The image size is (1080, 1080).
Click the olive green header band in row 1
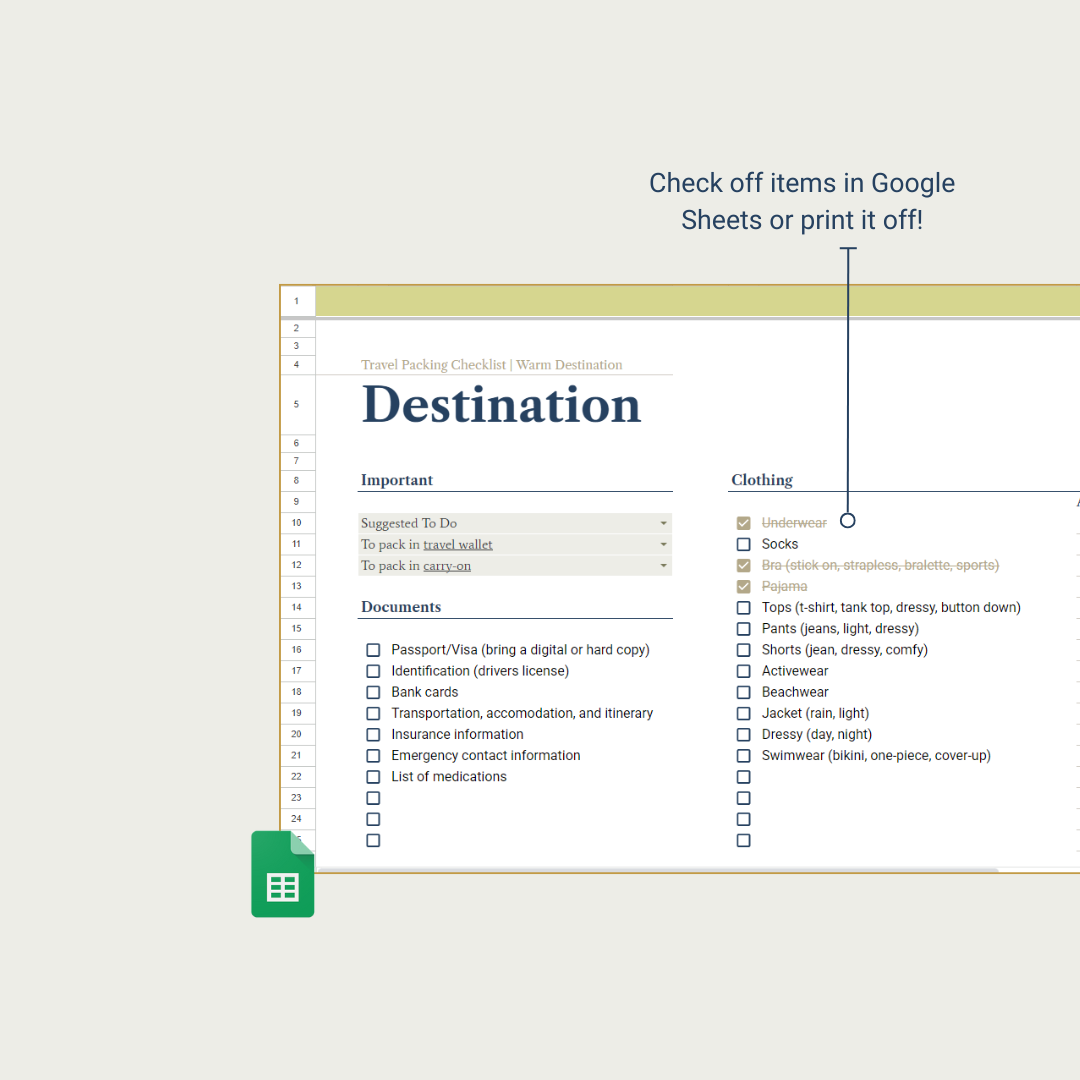tap(697, 301)
